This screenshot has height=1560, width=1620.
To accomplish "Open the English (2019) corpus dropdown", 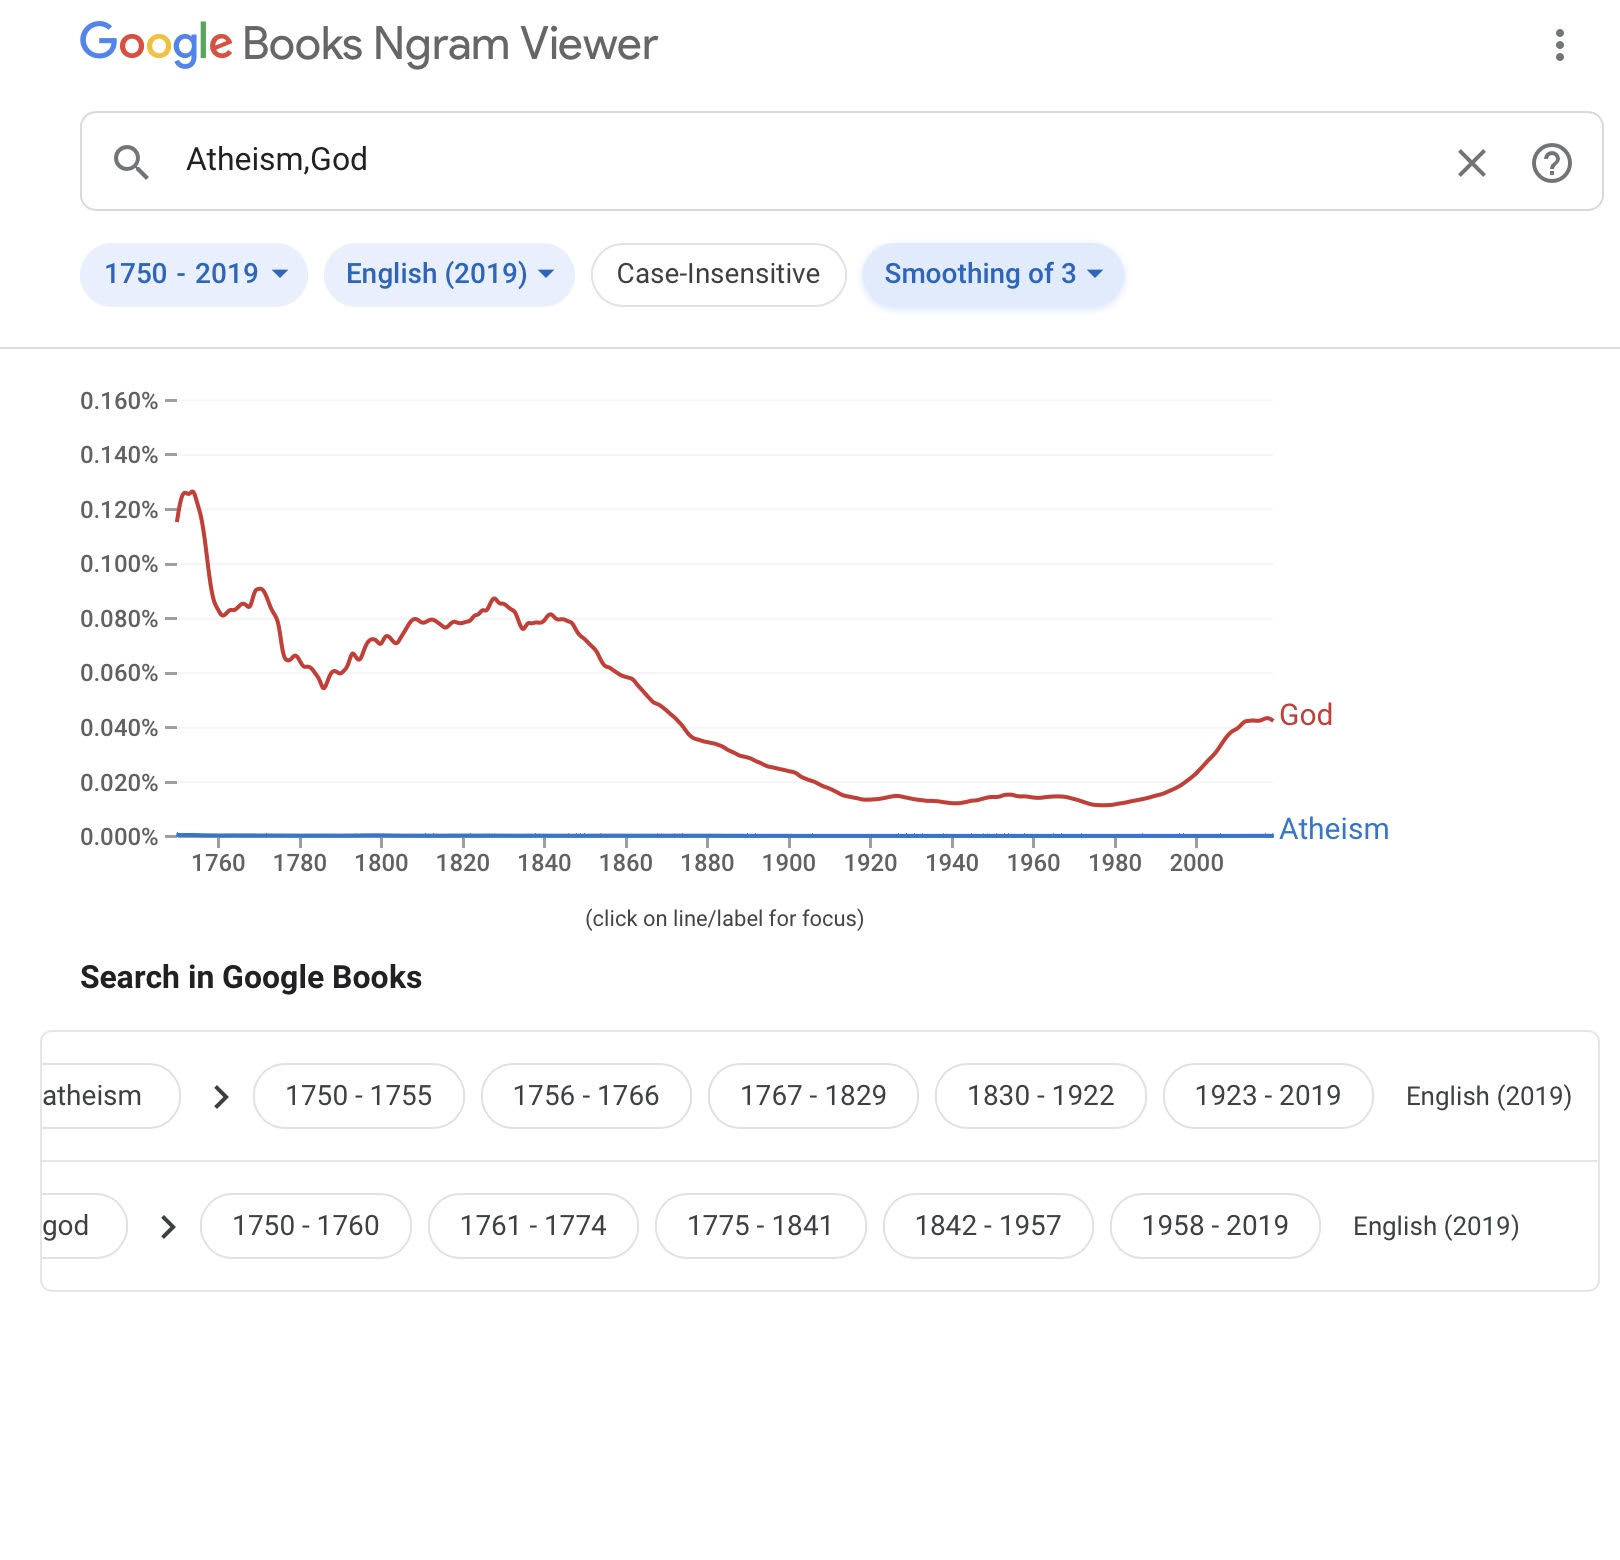I will point(449,274).
